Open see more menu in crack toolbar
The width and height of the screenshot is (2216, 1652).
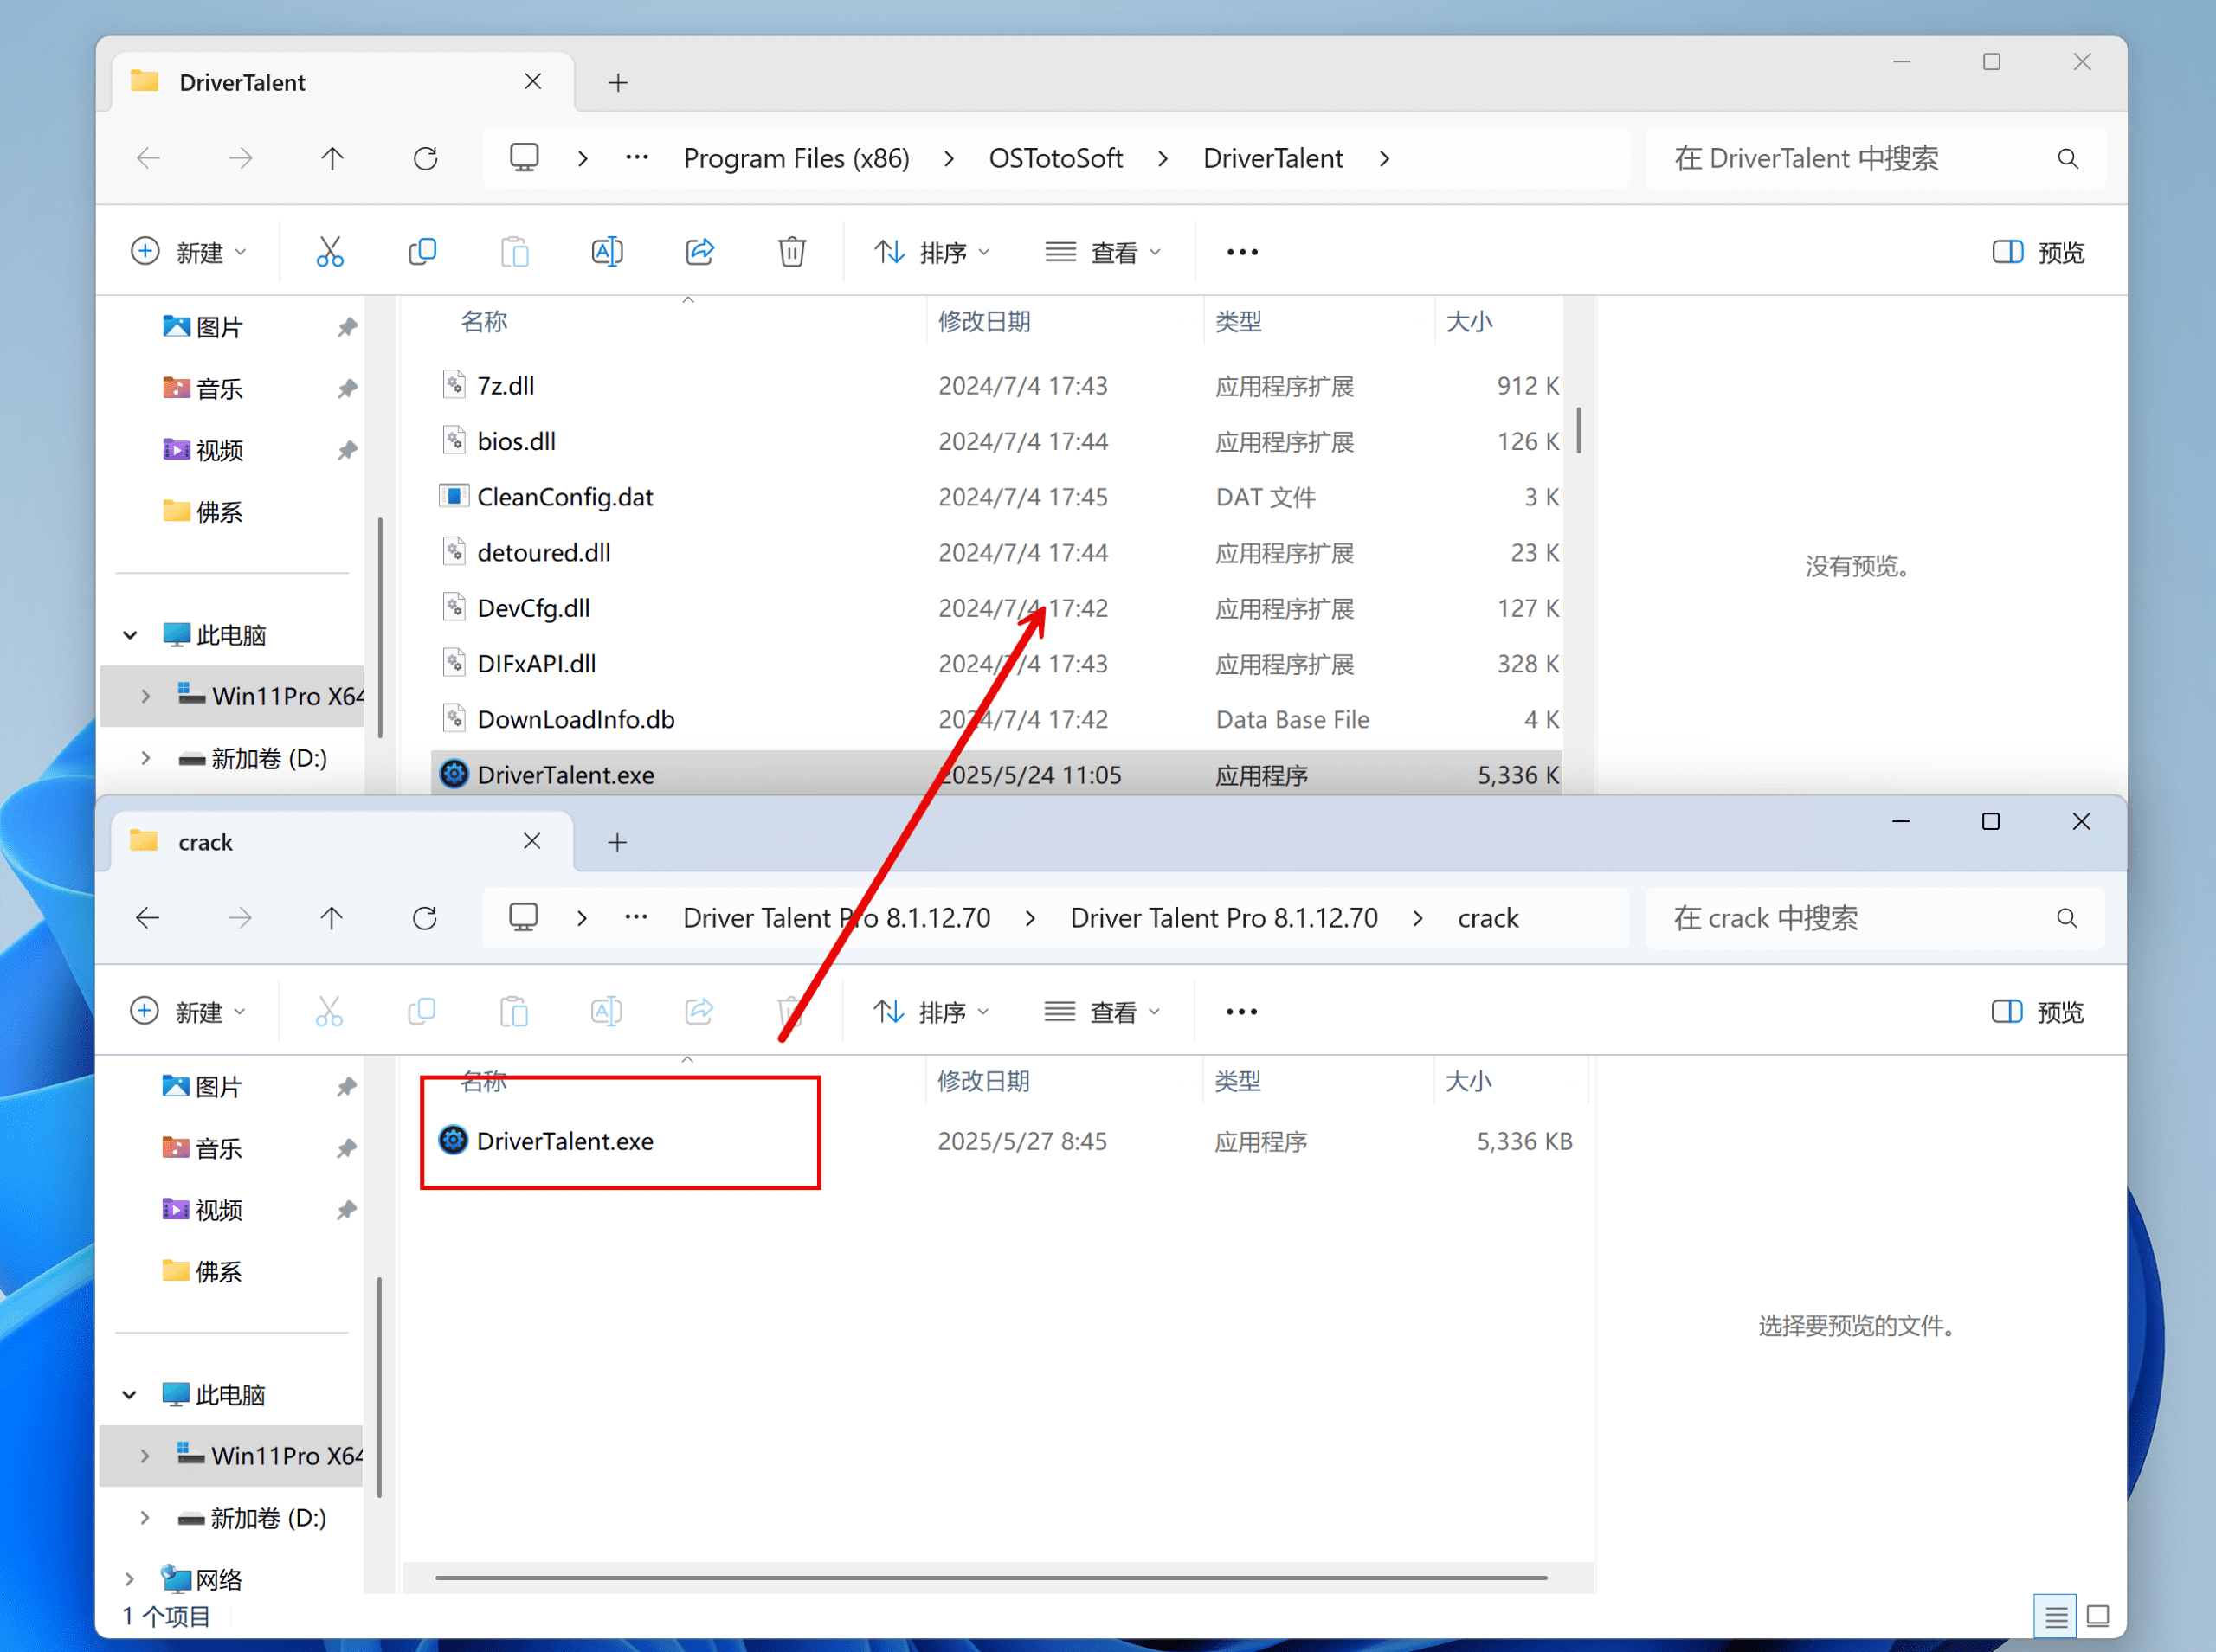click(1241, 1012)
